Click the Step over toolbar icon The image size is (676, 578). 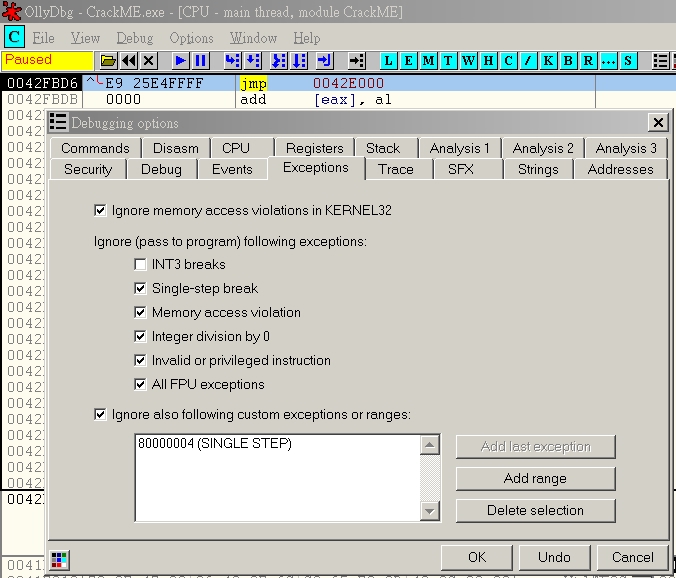pyautogui.click(x=253, y=60)
